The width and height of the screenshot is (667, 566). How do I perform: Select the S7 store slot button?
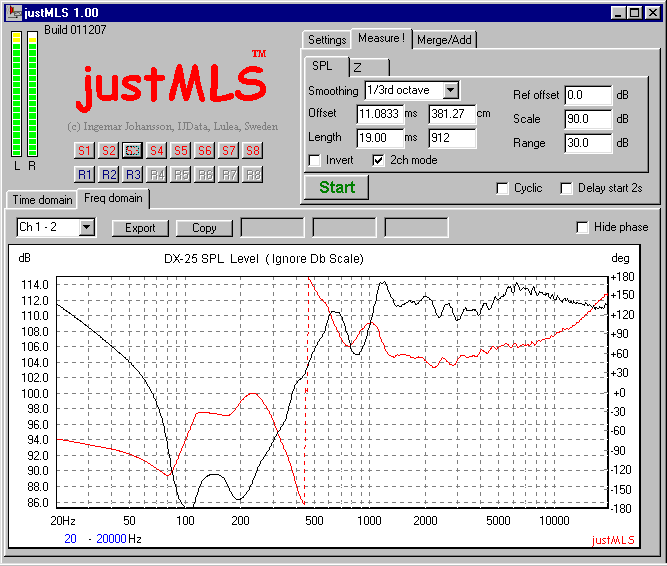(228, 151)
